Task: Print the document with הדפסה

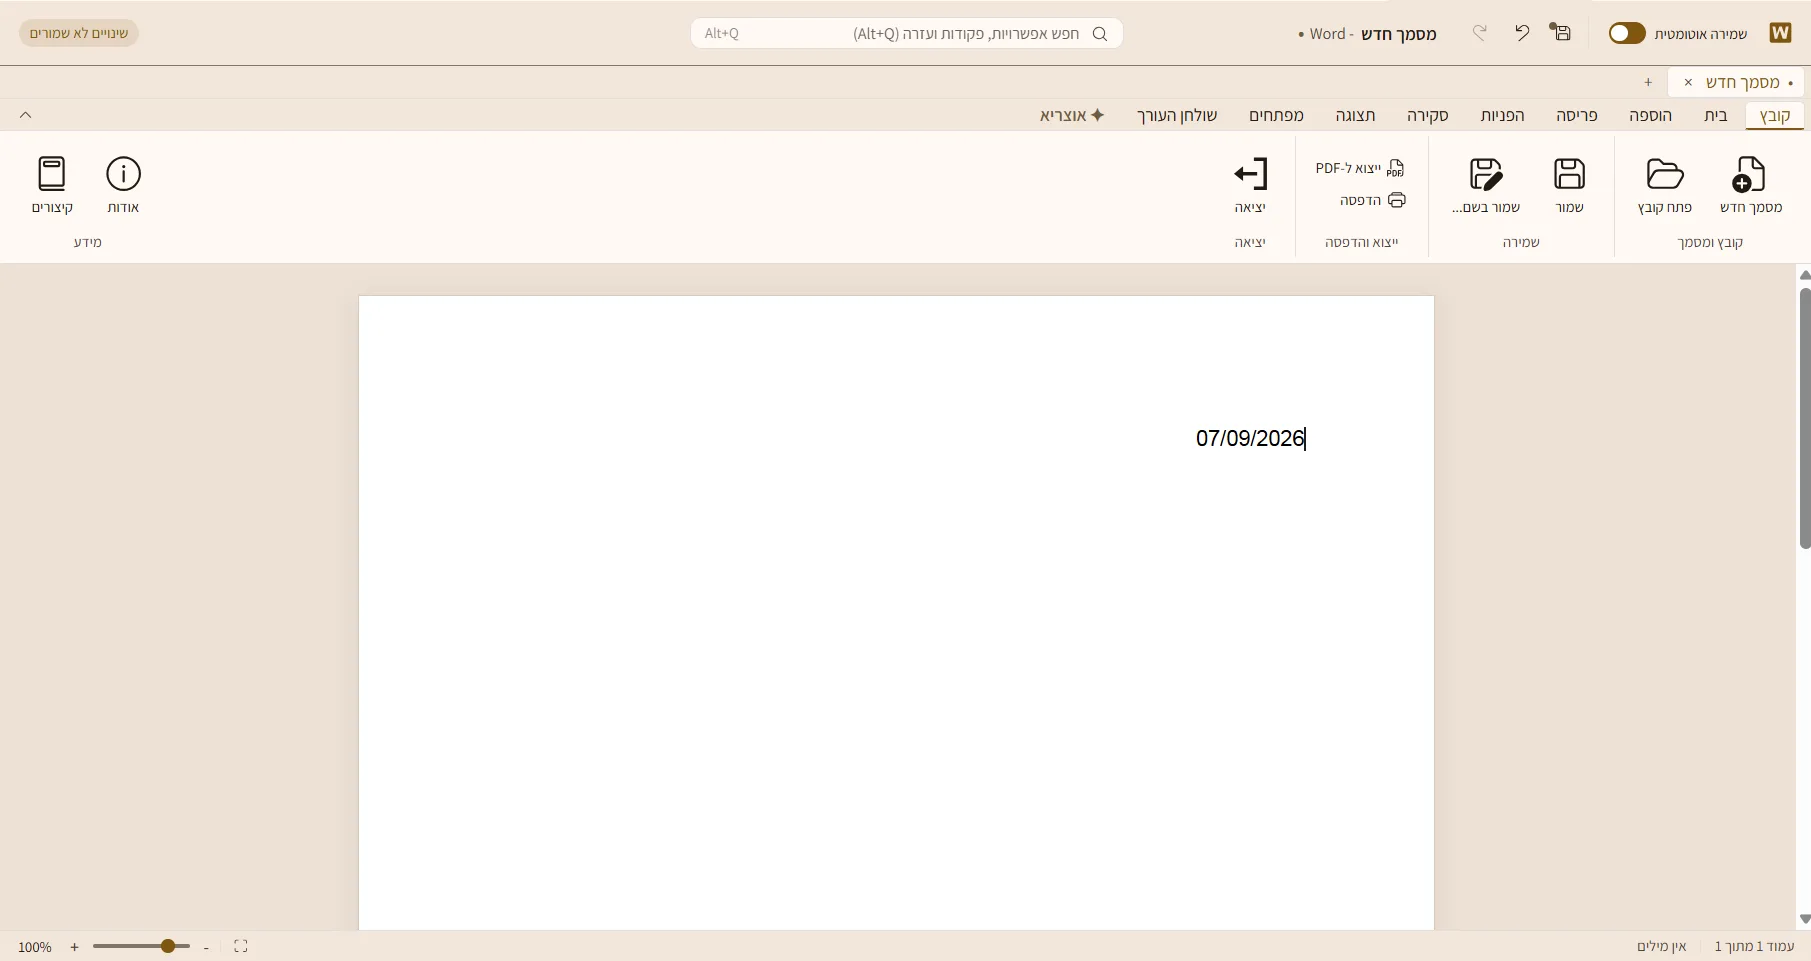Action: tap(1373, 200)
